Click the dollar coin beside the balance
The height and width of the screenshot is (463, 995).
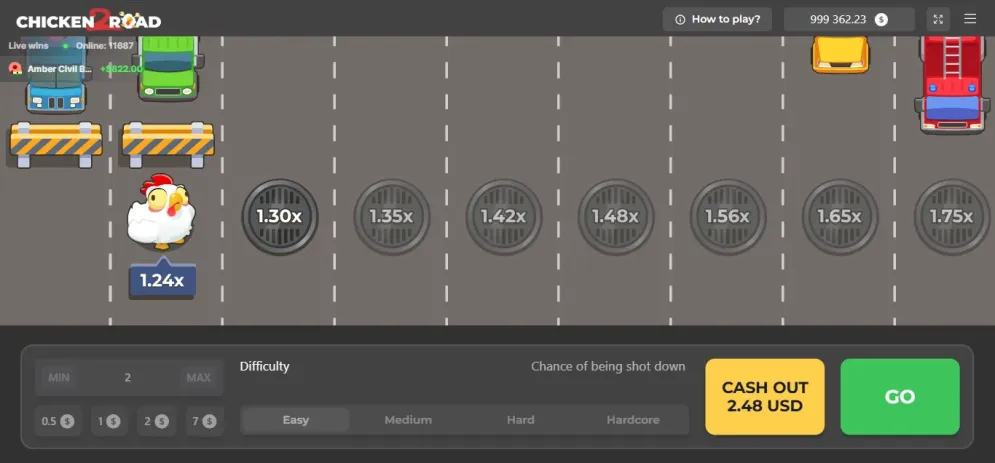(x=881, y=20)
